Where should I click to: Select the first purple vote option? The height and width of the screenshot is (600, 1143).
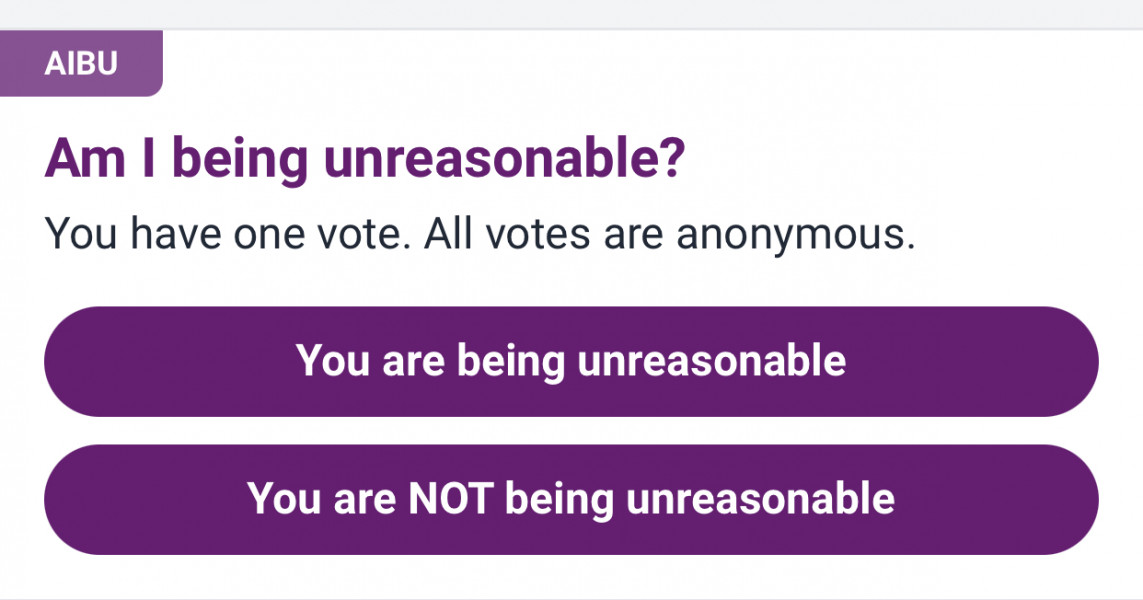[x=571, y=361]
